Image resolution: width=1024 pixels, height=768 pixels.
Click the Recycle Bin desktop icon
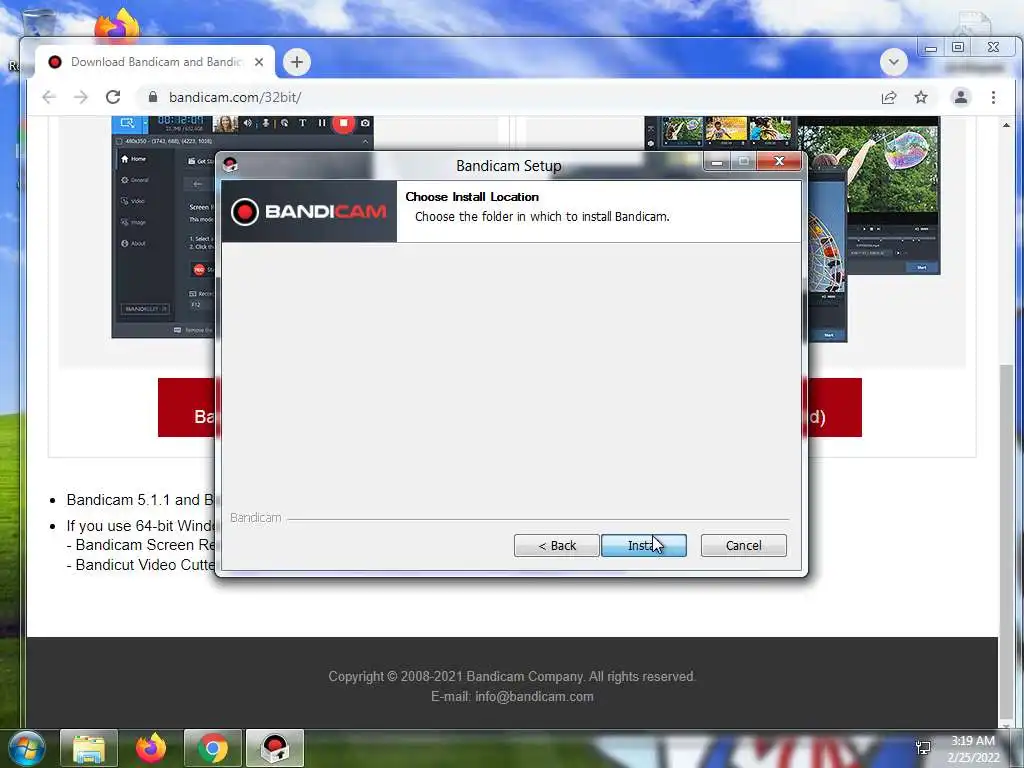pos(39,23)
